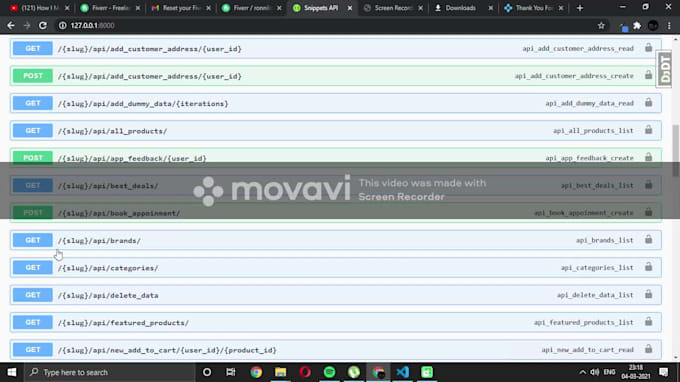Click the lock icon on api_brands_list row
The image size is (680, 382).
coord(648,240)
